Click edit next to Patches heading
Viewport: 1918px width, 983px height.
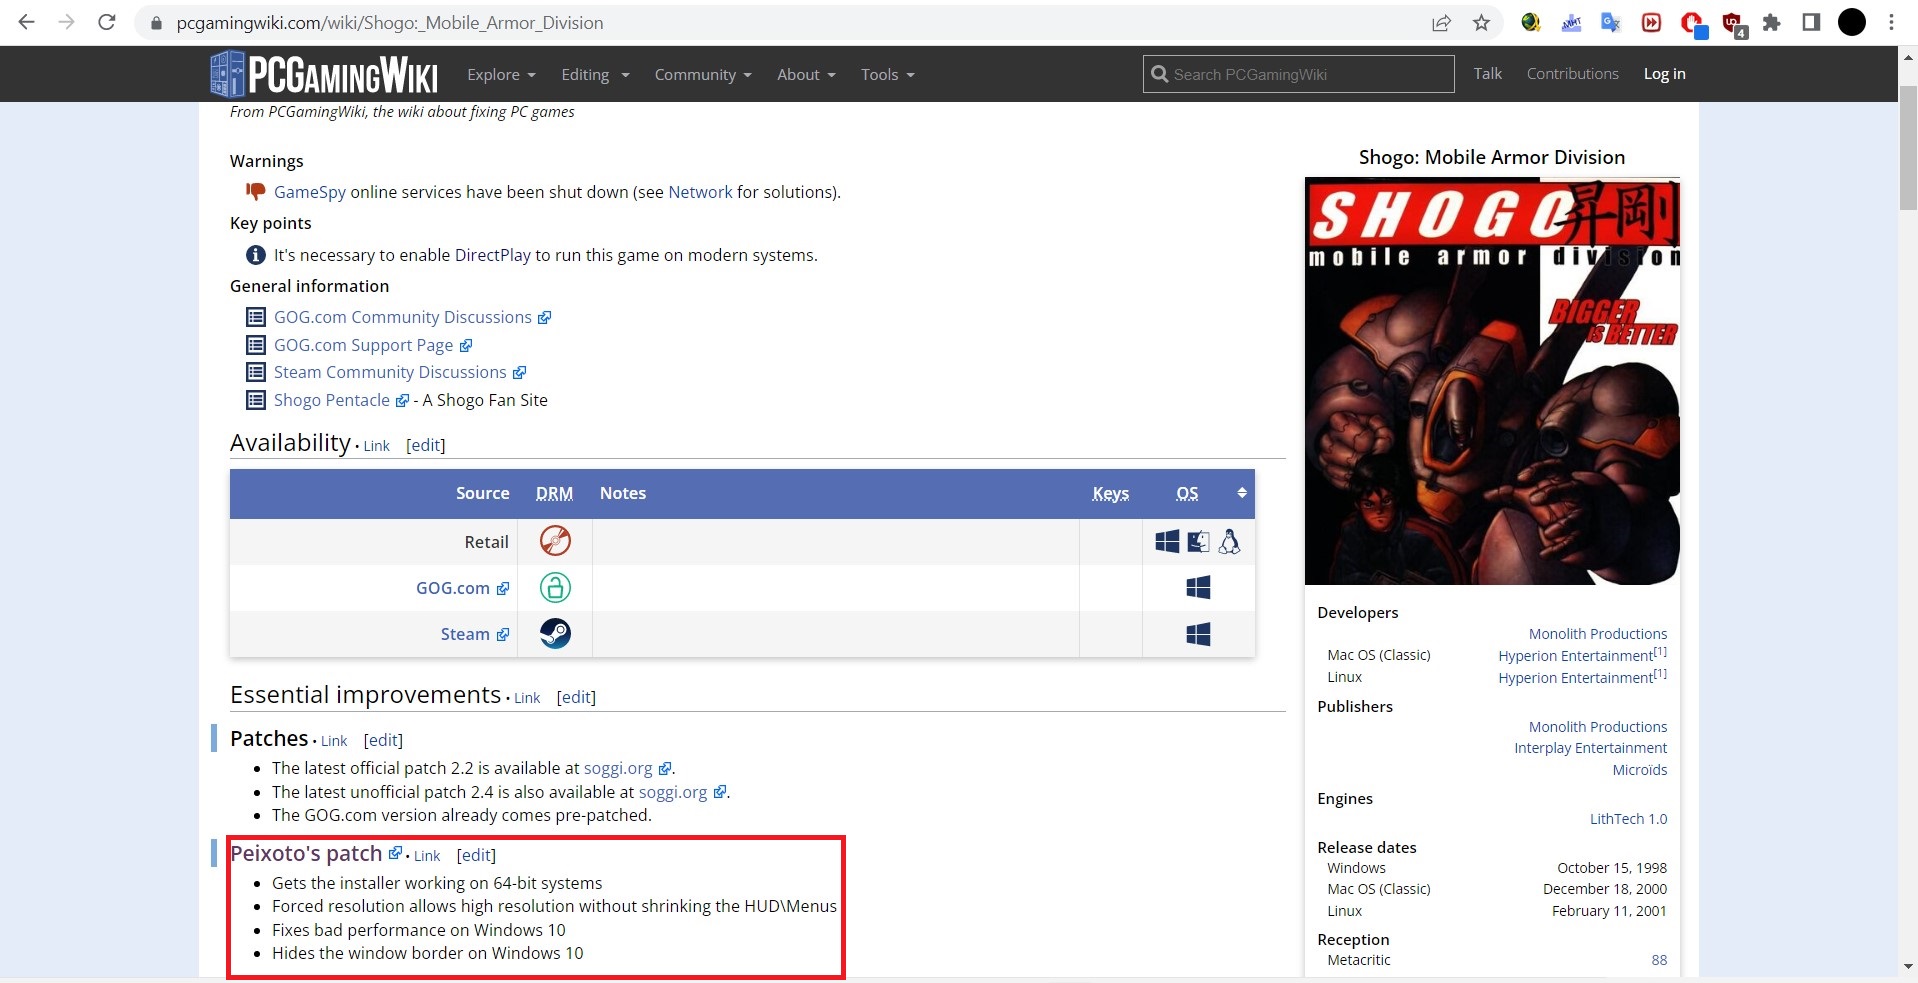pos(383,740)
